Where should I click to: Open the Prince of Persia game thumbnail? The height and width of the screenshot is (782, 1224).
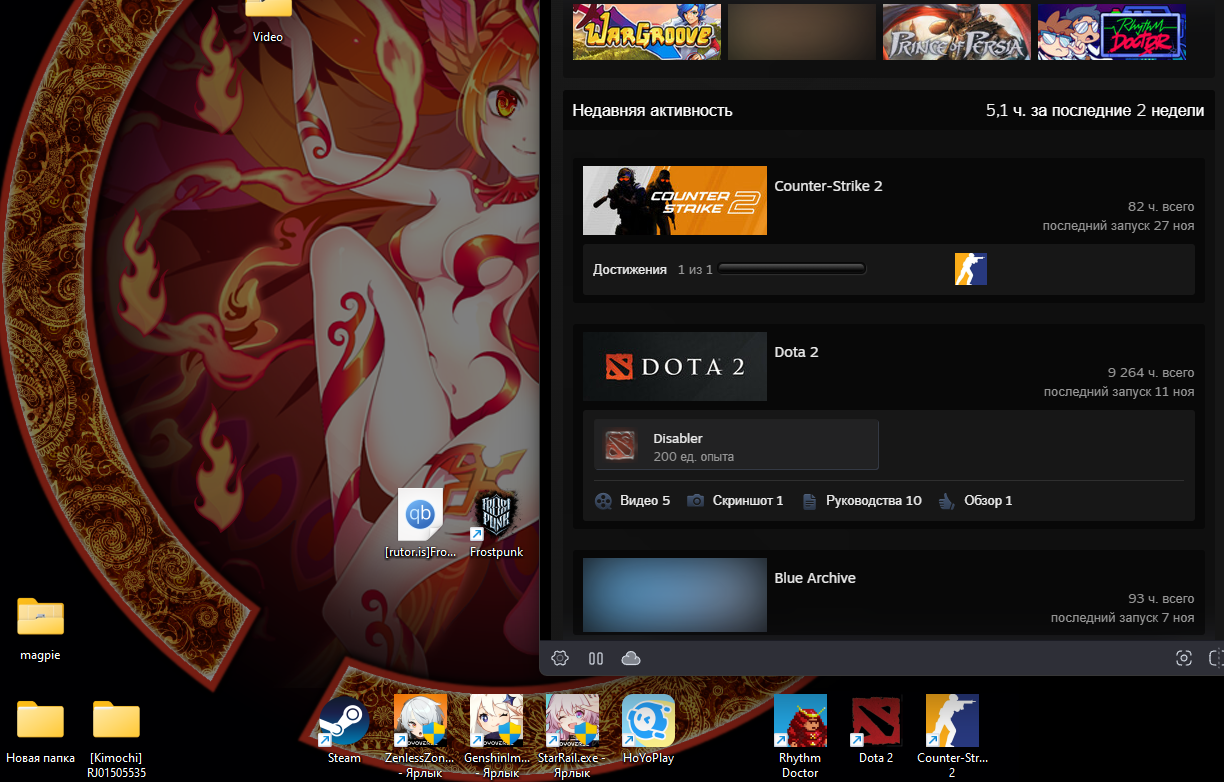click(x=956, y=32)
